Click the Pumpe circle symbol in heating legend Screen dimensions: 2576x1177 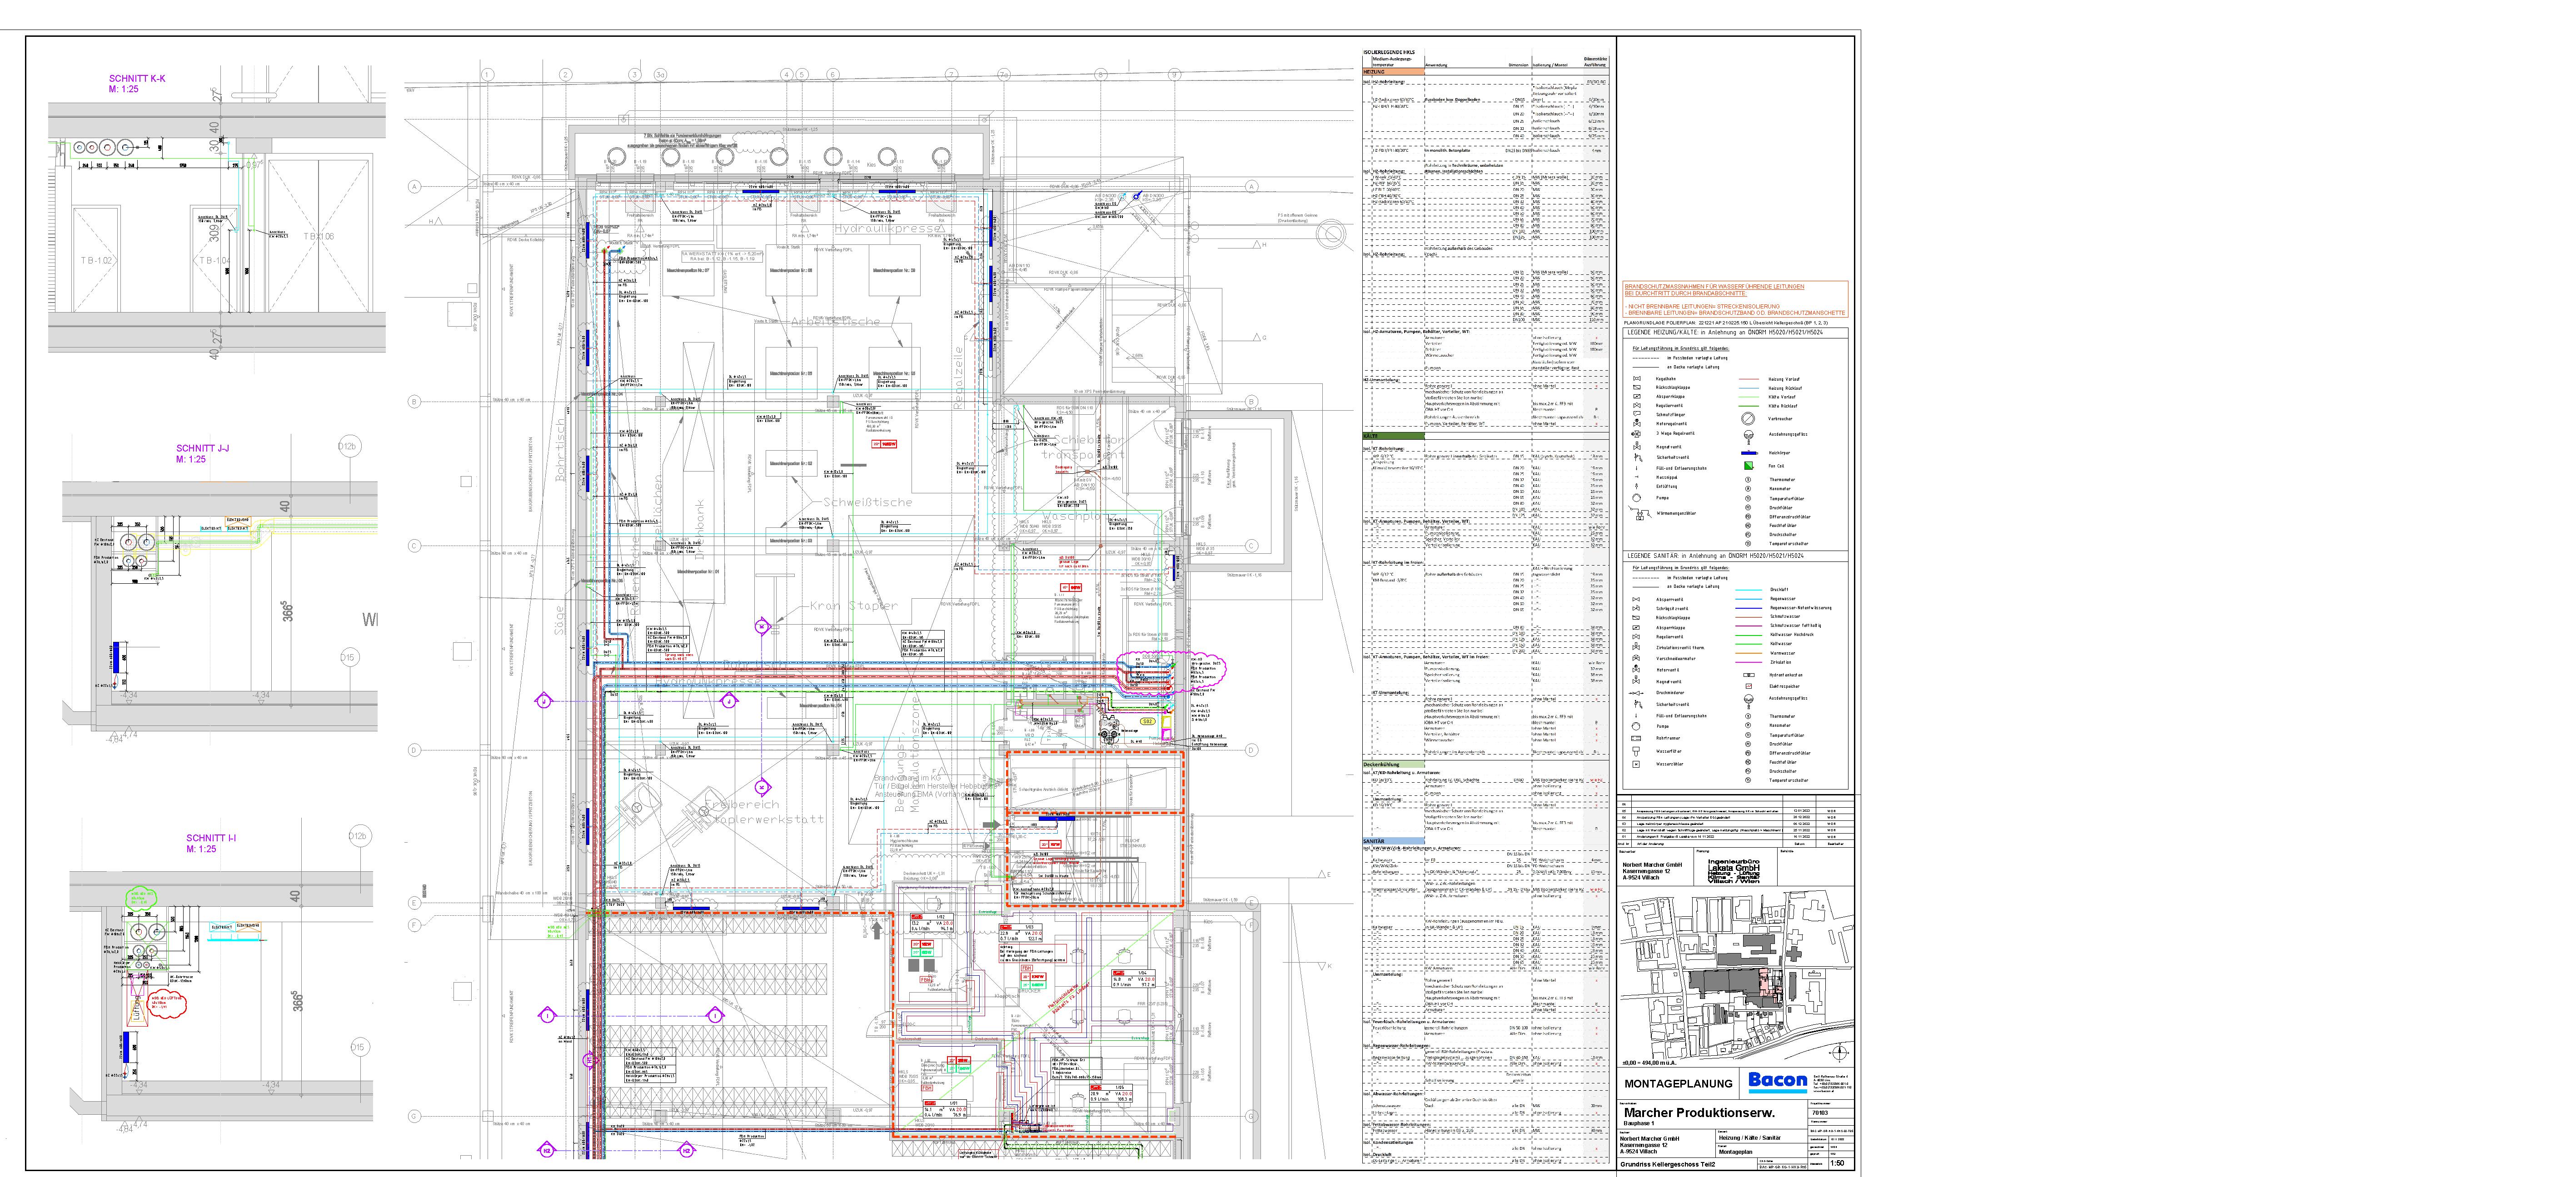(1637, 497)
